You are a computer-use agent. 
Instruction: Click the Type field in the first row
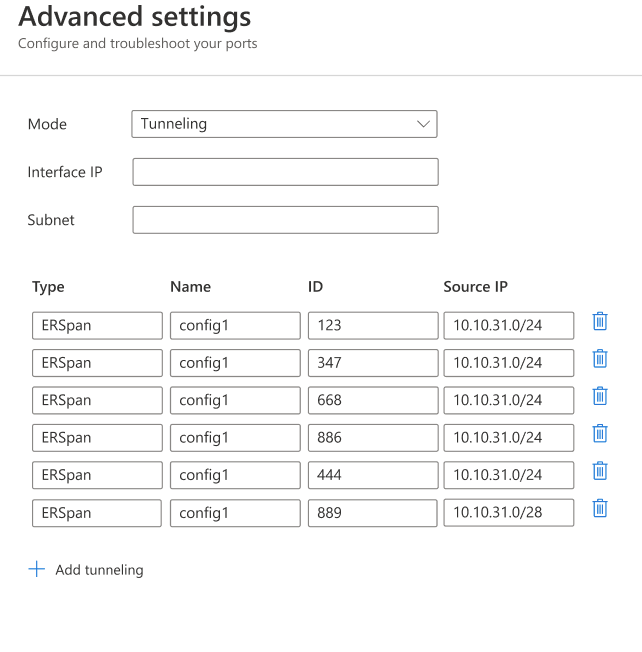97,325
